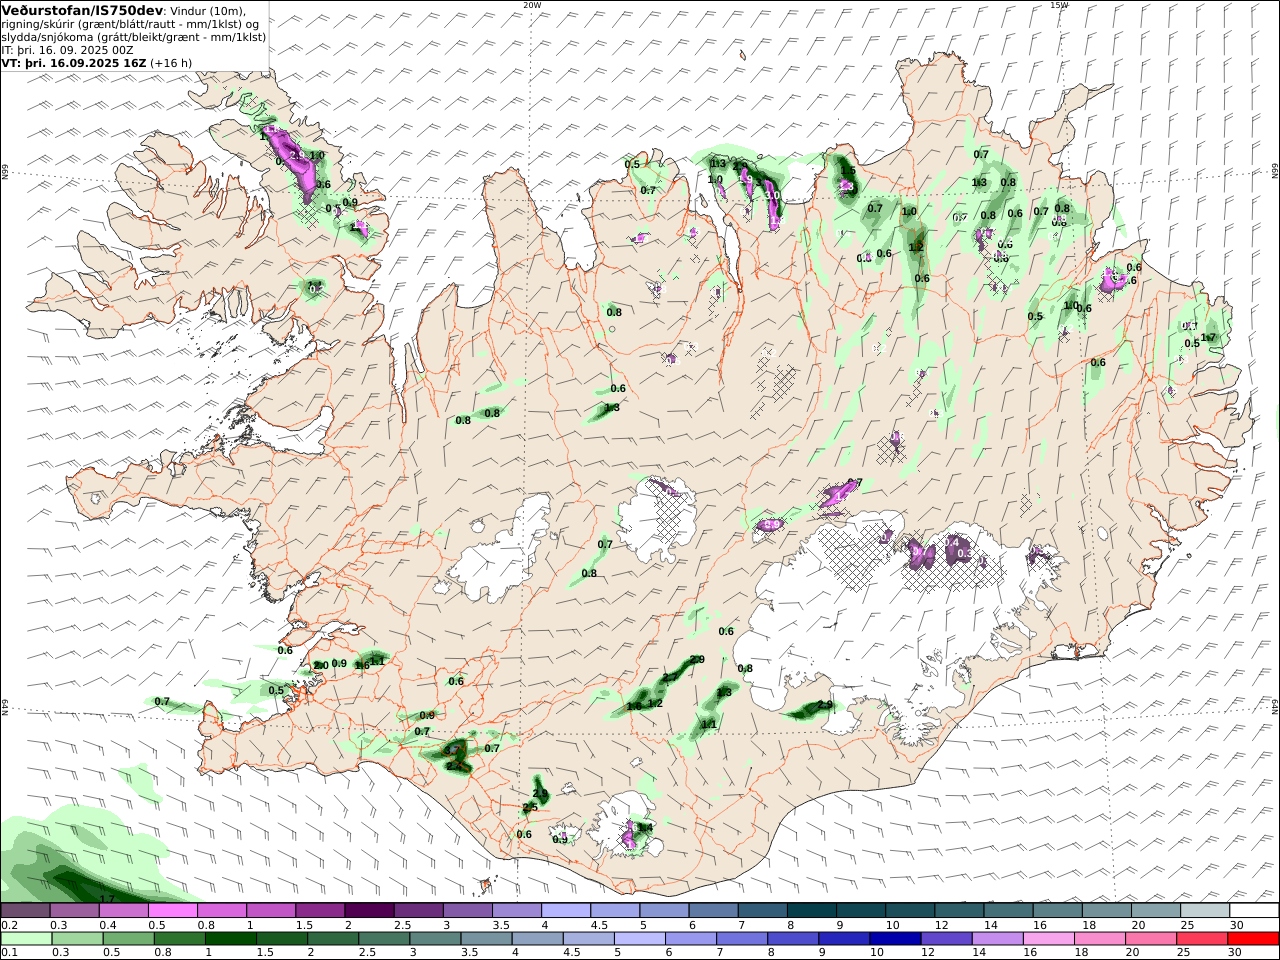Click the "0.1" label under the rain legend
1280x960 pixels.
[8, 953]
